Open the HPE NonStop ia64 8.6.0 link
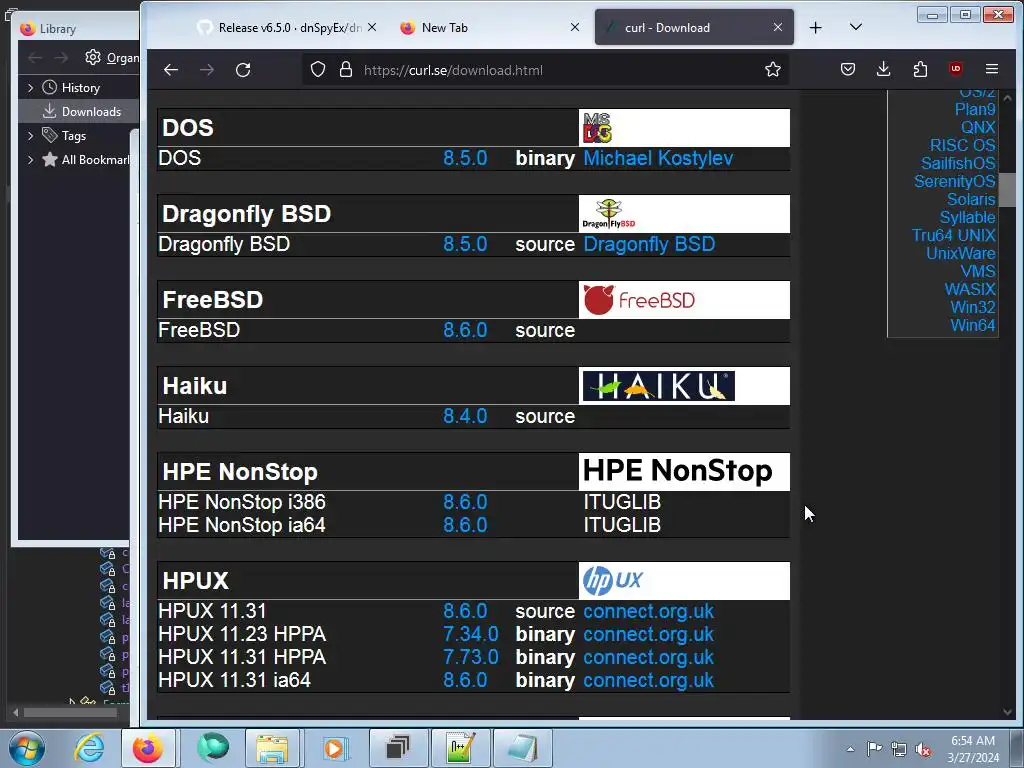Viewport: 1024px width, 768px height. pyautogui.click(x=465, y=525)
